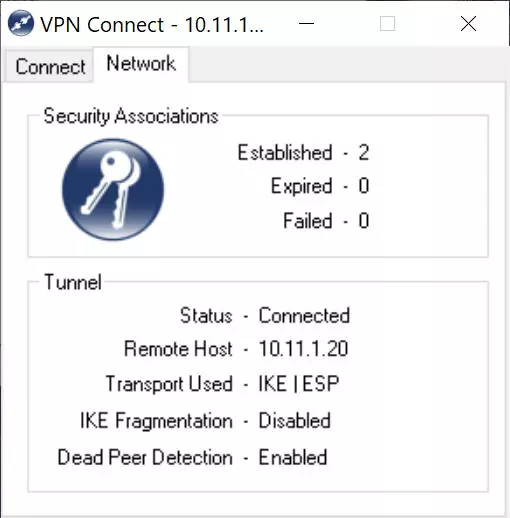Click the Security Associations group label
Viewport: 510px width, 518px height.
131,116
